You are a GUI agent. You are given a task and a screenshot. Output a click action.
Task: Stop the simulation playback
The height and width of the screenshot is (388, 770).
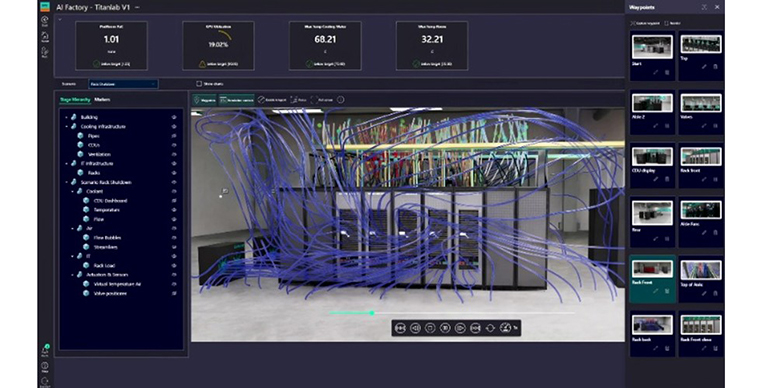pos(430,328)
